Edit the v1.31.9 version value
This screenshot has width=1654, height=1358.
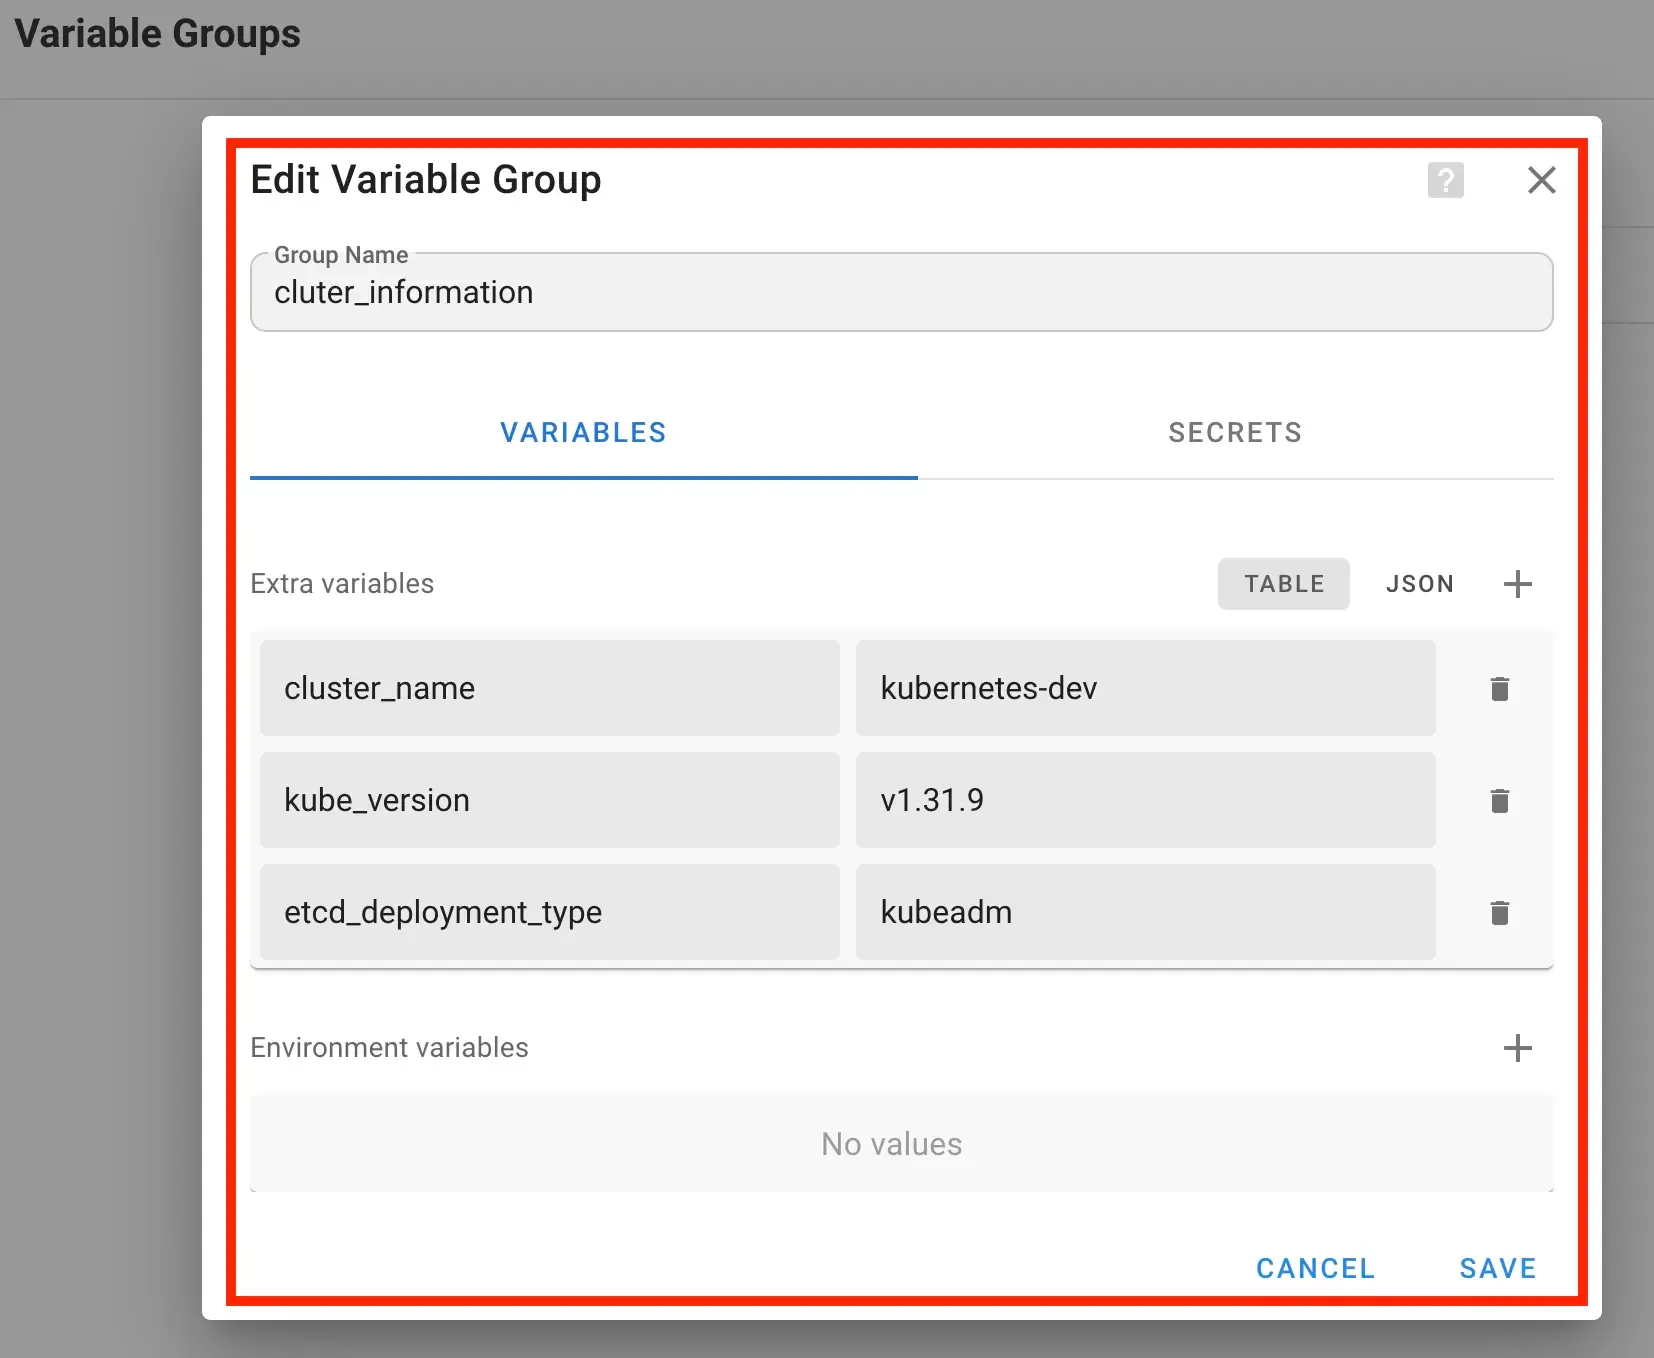click(1145, 800)
